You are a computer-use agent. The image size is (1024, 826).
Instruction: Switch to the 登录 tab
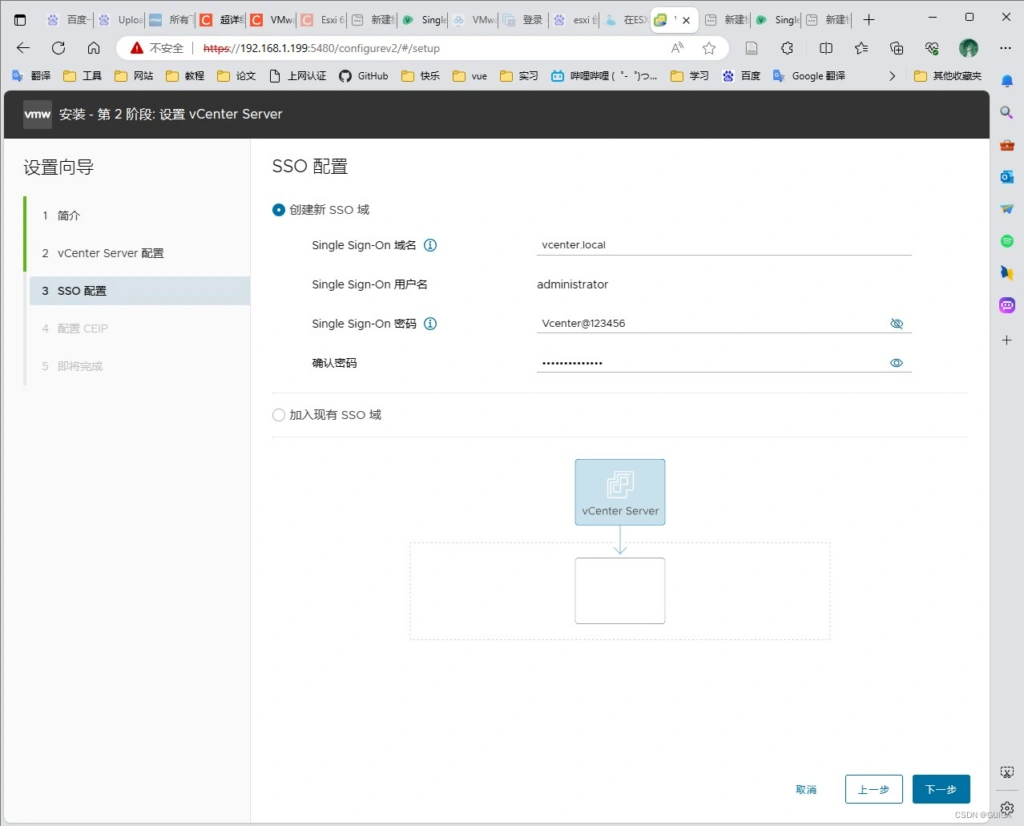tap(524, 20)
